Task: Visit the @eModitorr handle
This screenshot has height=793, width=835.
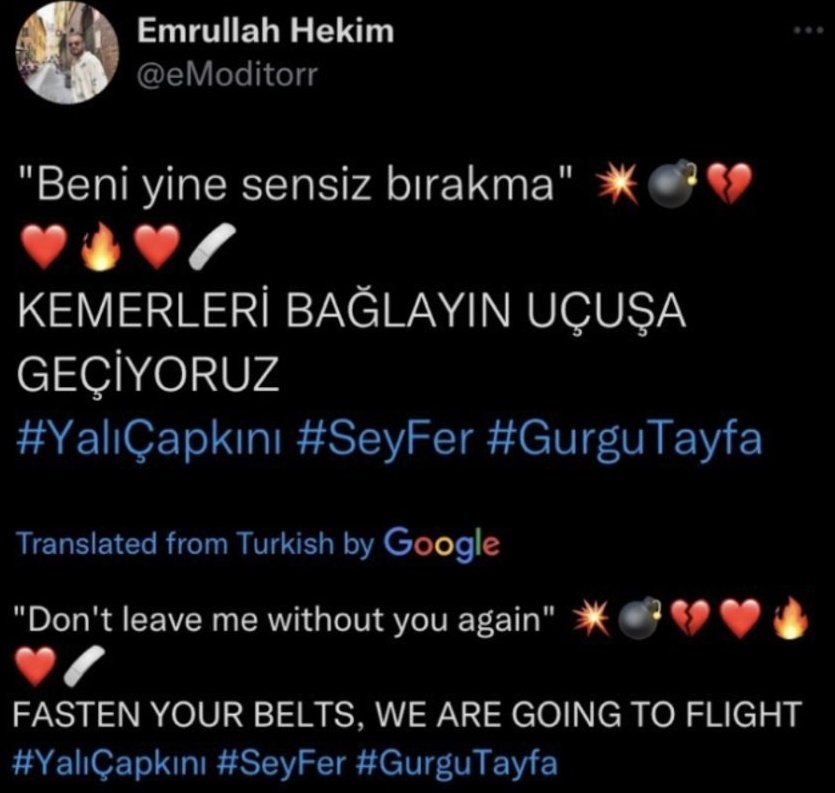Action: pos(227,75)
